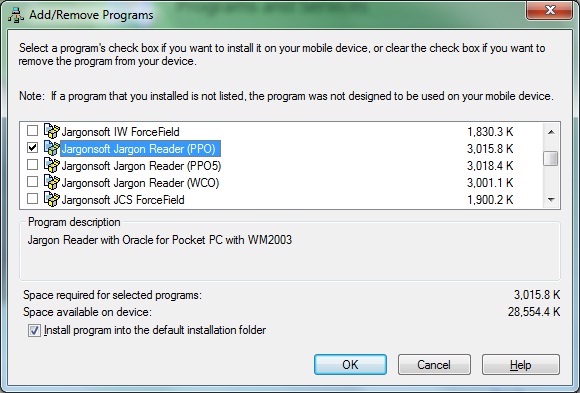Click the JCS ForceField package icon
This screenshot has width=580, height=393.
52,199
